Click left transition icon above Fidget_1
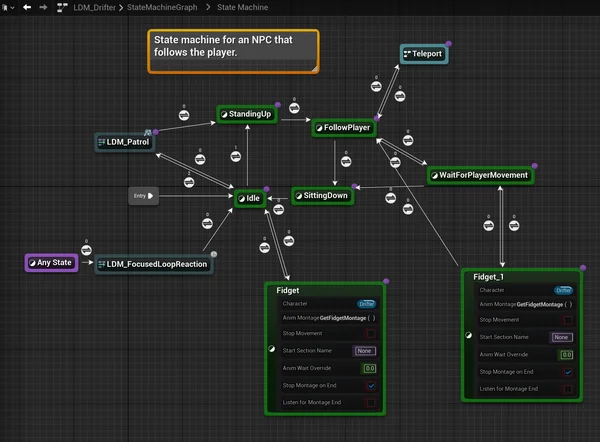 [x=489, y=226]
